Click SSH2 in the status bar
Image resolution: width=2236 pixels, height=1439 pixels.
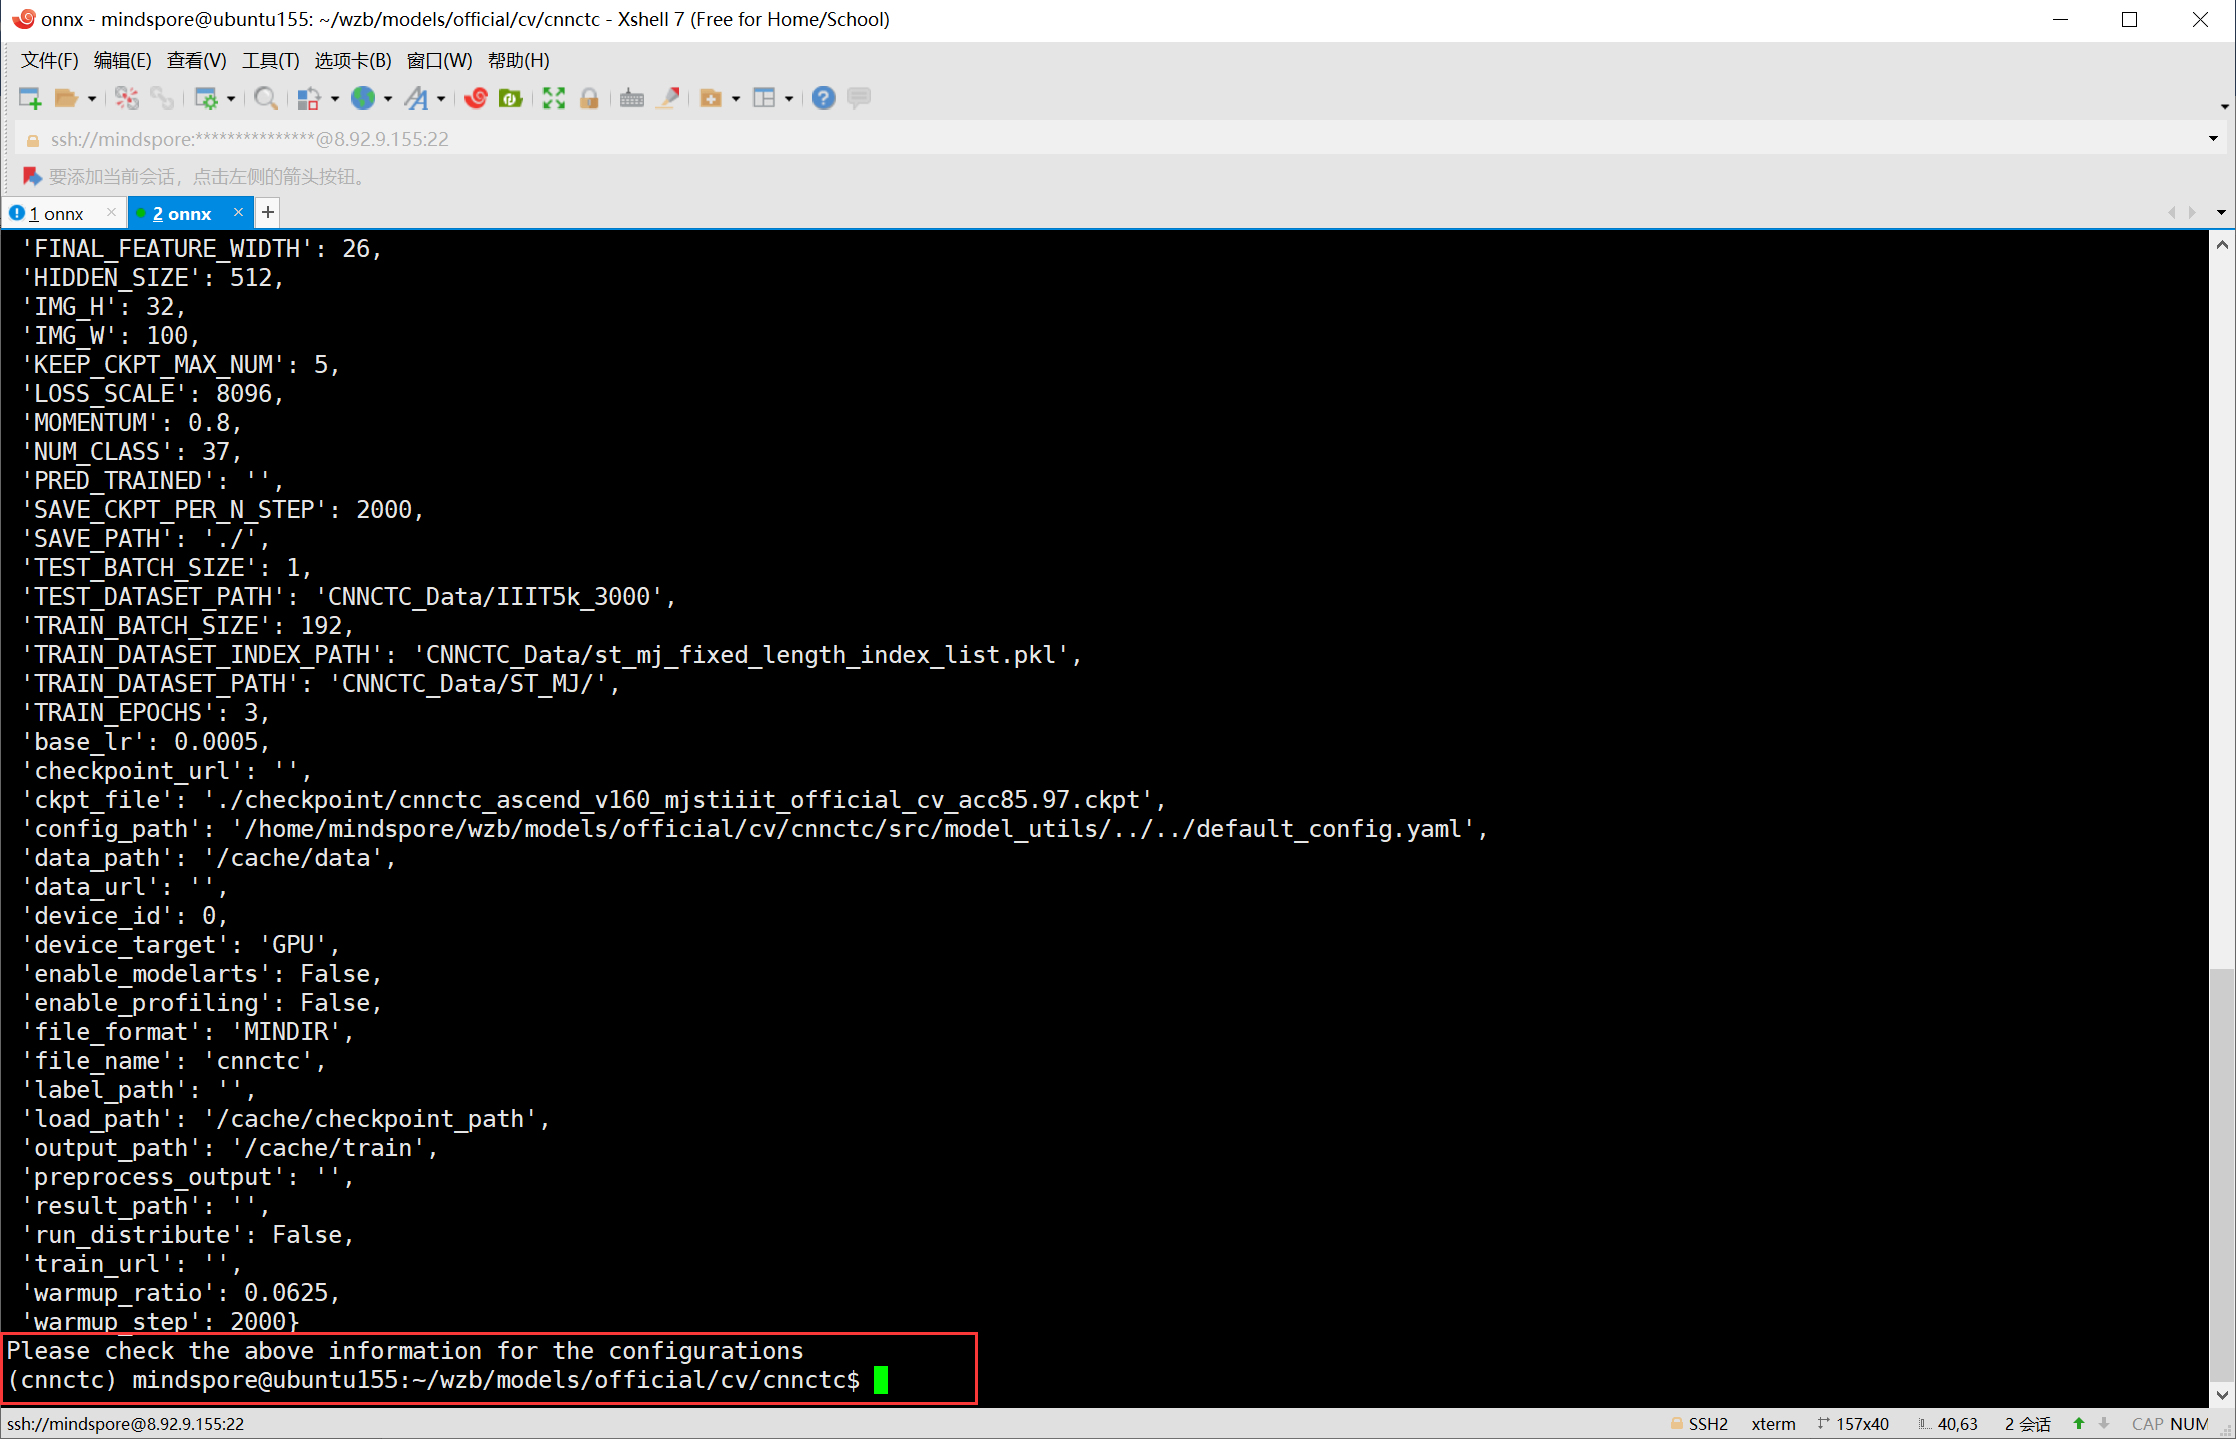coord(1708,1424)
